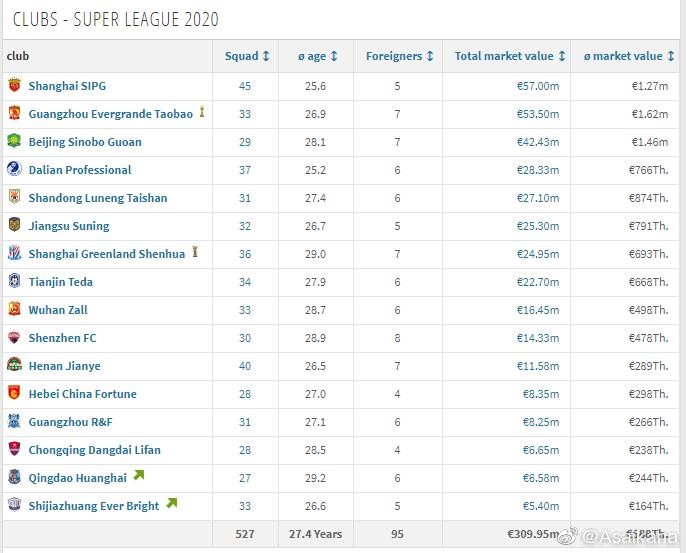
Task: Click the Dalian Professional club crest
Action: coord(14,170)
